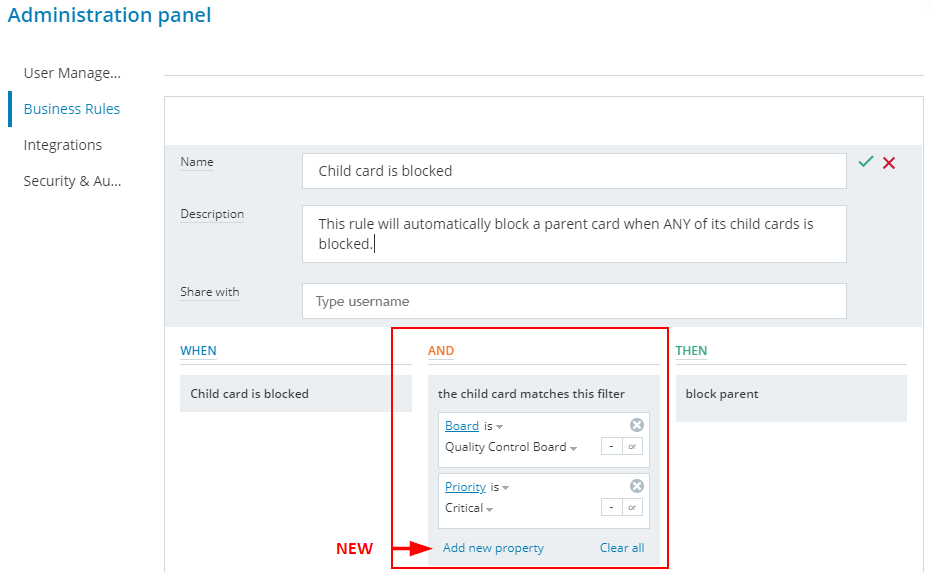Confirm rule with the green checkmark icon
This screenshot has height=572, width=931.
(x=866, y=162)
